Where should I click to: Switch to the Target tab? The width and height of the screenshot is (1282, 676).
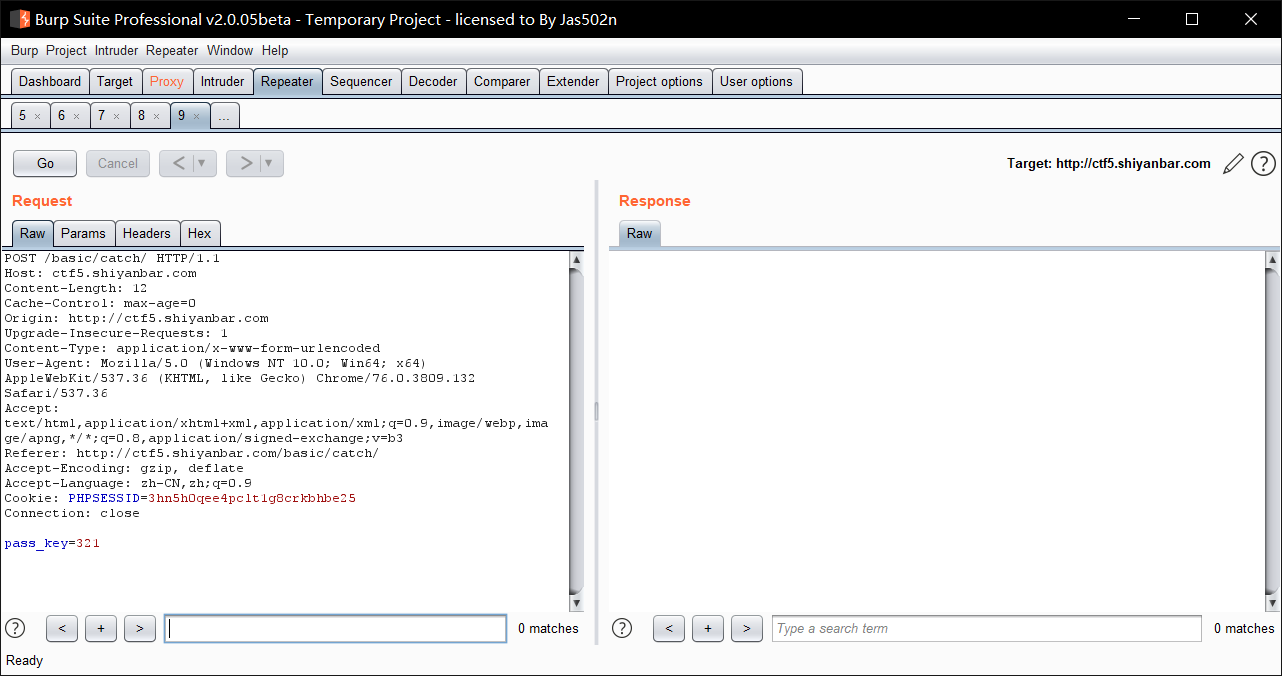coord(115,82)
